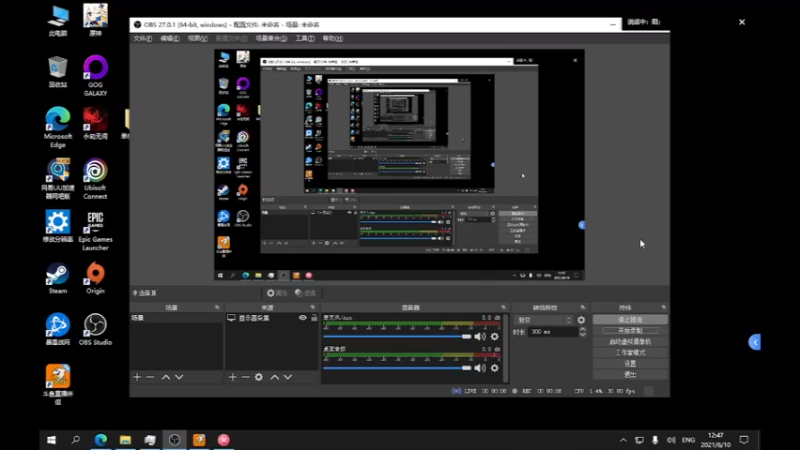Image resolution: width=800 pixels, height=450 pixels.
Task: Click the 属性 properties button in source toolbar
Action: tap(277, 293)
